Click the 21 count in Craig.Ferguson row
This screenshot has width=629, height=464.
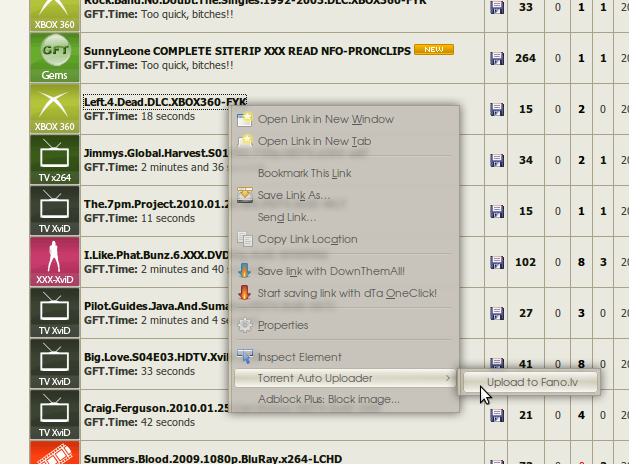pos(526,415)
